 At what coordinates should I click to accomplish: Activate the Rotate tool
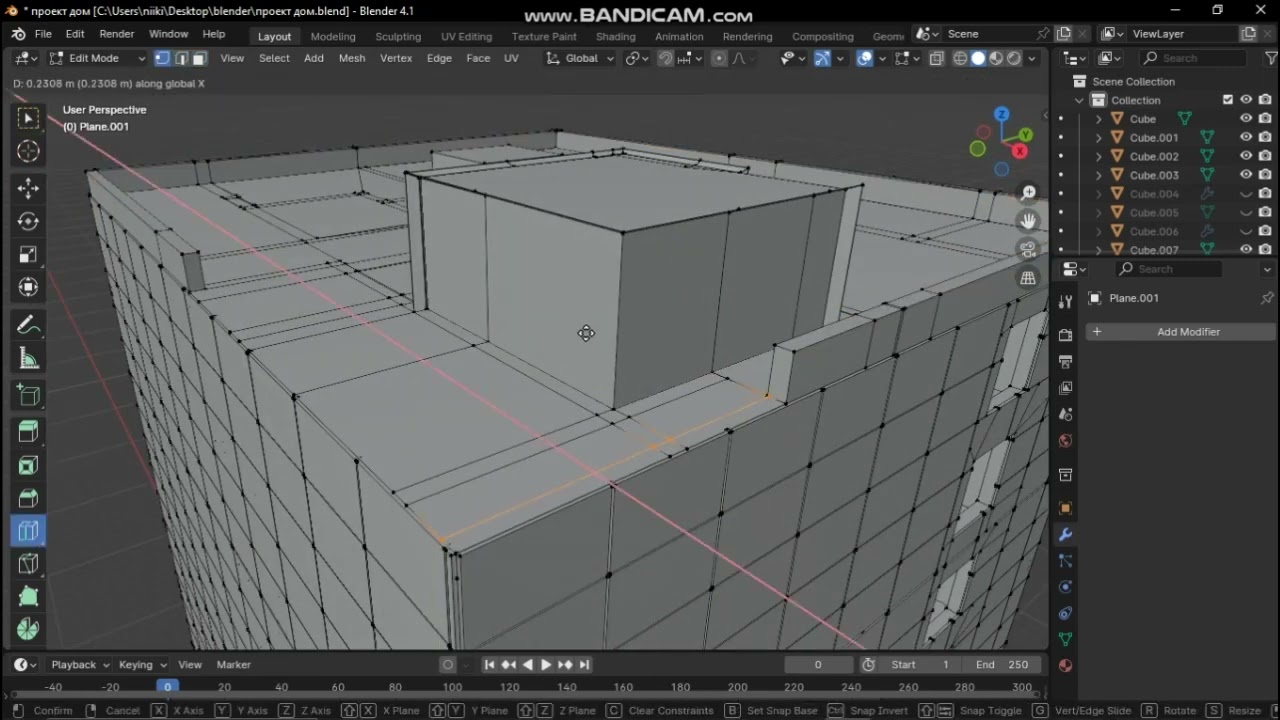(28, 221)
